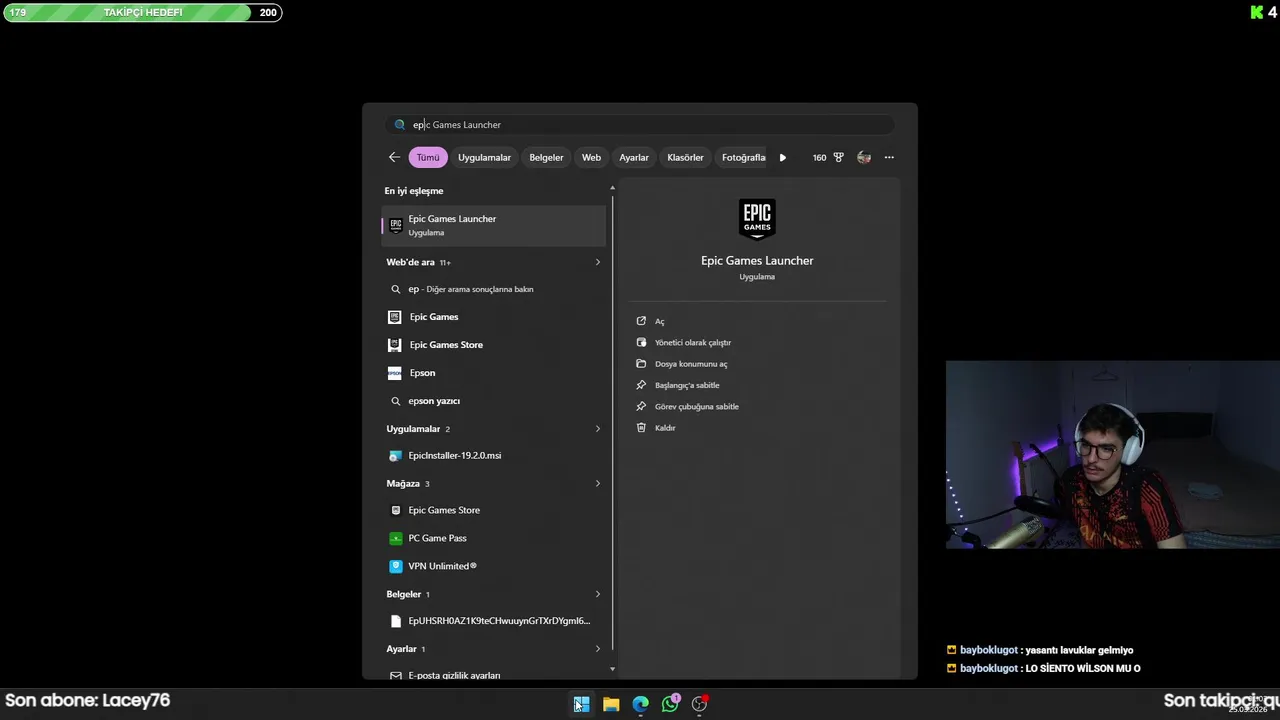Click the webcam overlay thumbnail
Screen dimensions: 1280x720
click(1112, 454)
